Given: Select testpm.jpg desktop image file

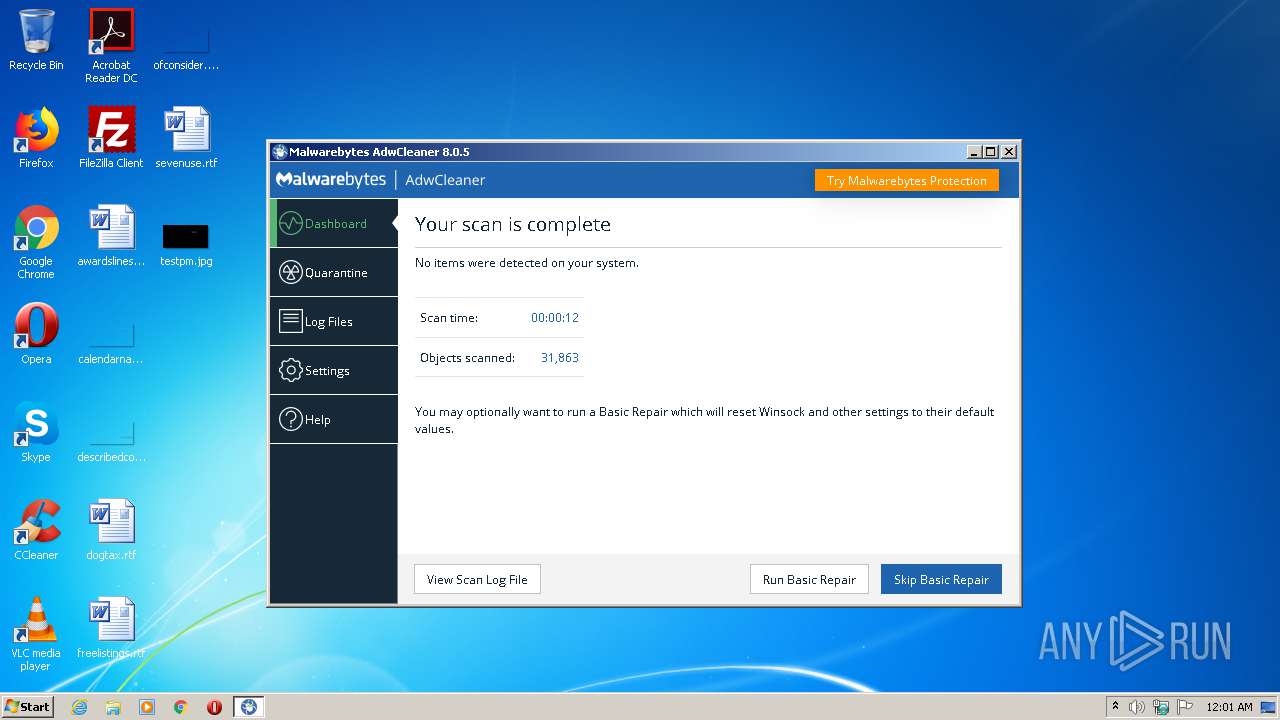Looking at the screenshot, I should pyautogui.click(x=186, y=244).
